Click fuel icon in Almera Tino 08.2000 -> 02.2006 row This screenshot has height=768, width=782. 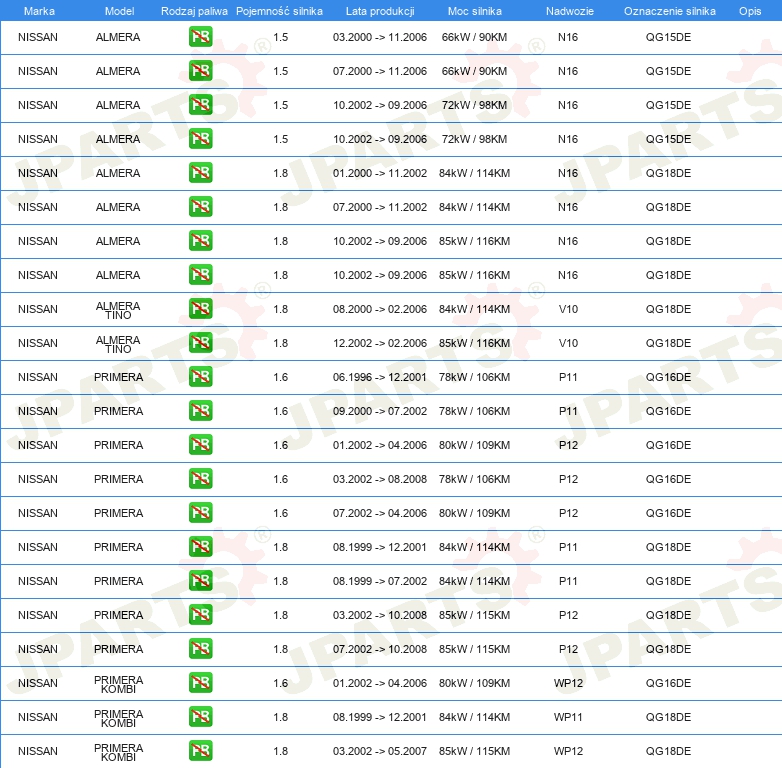[x=200, y=309]
